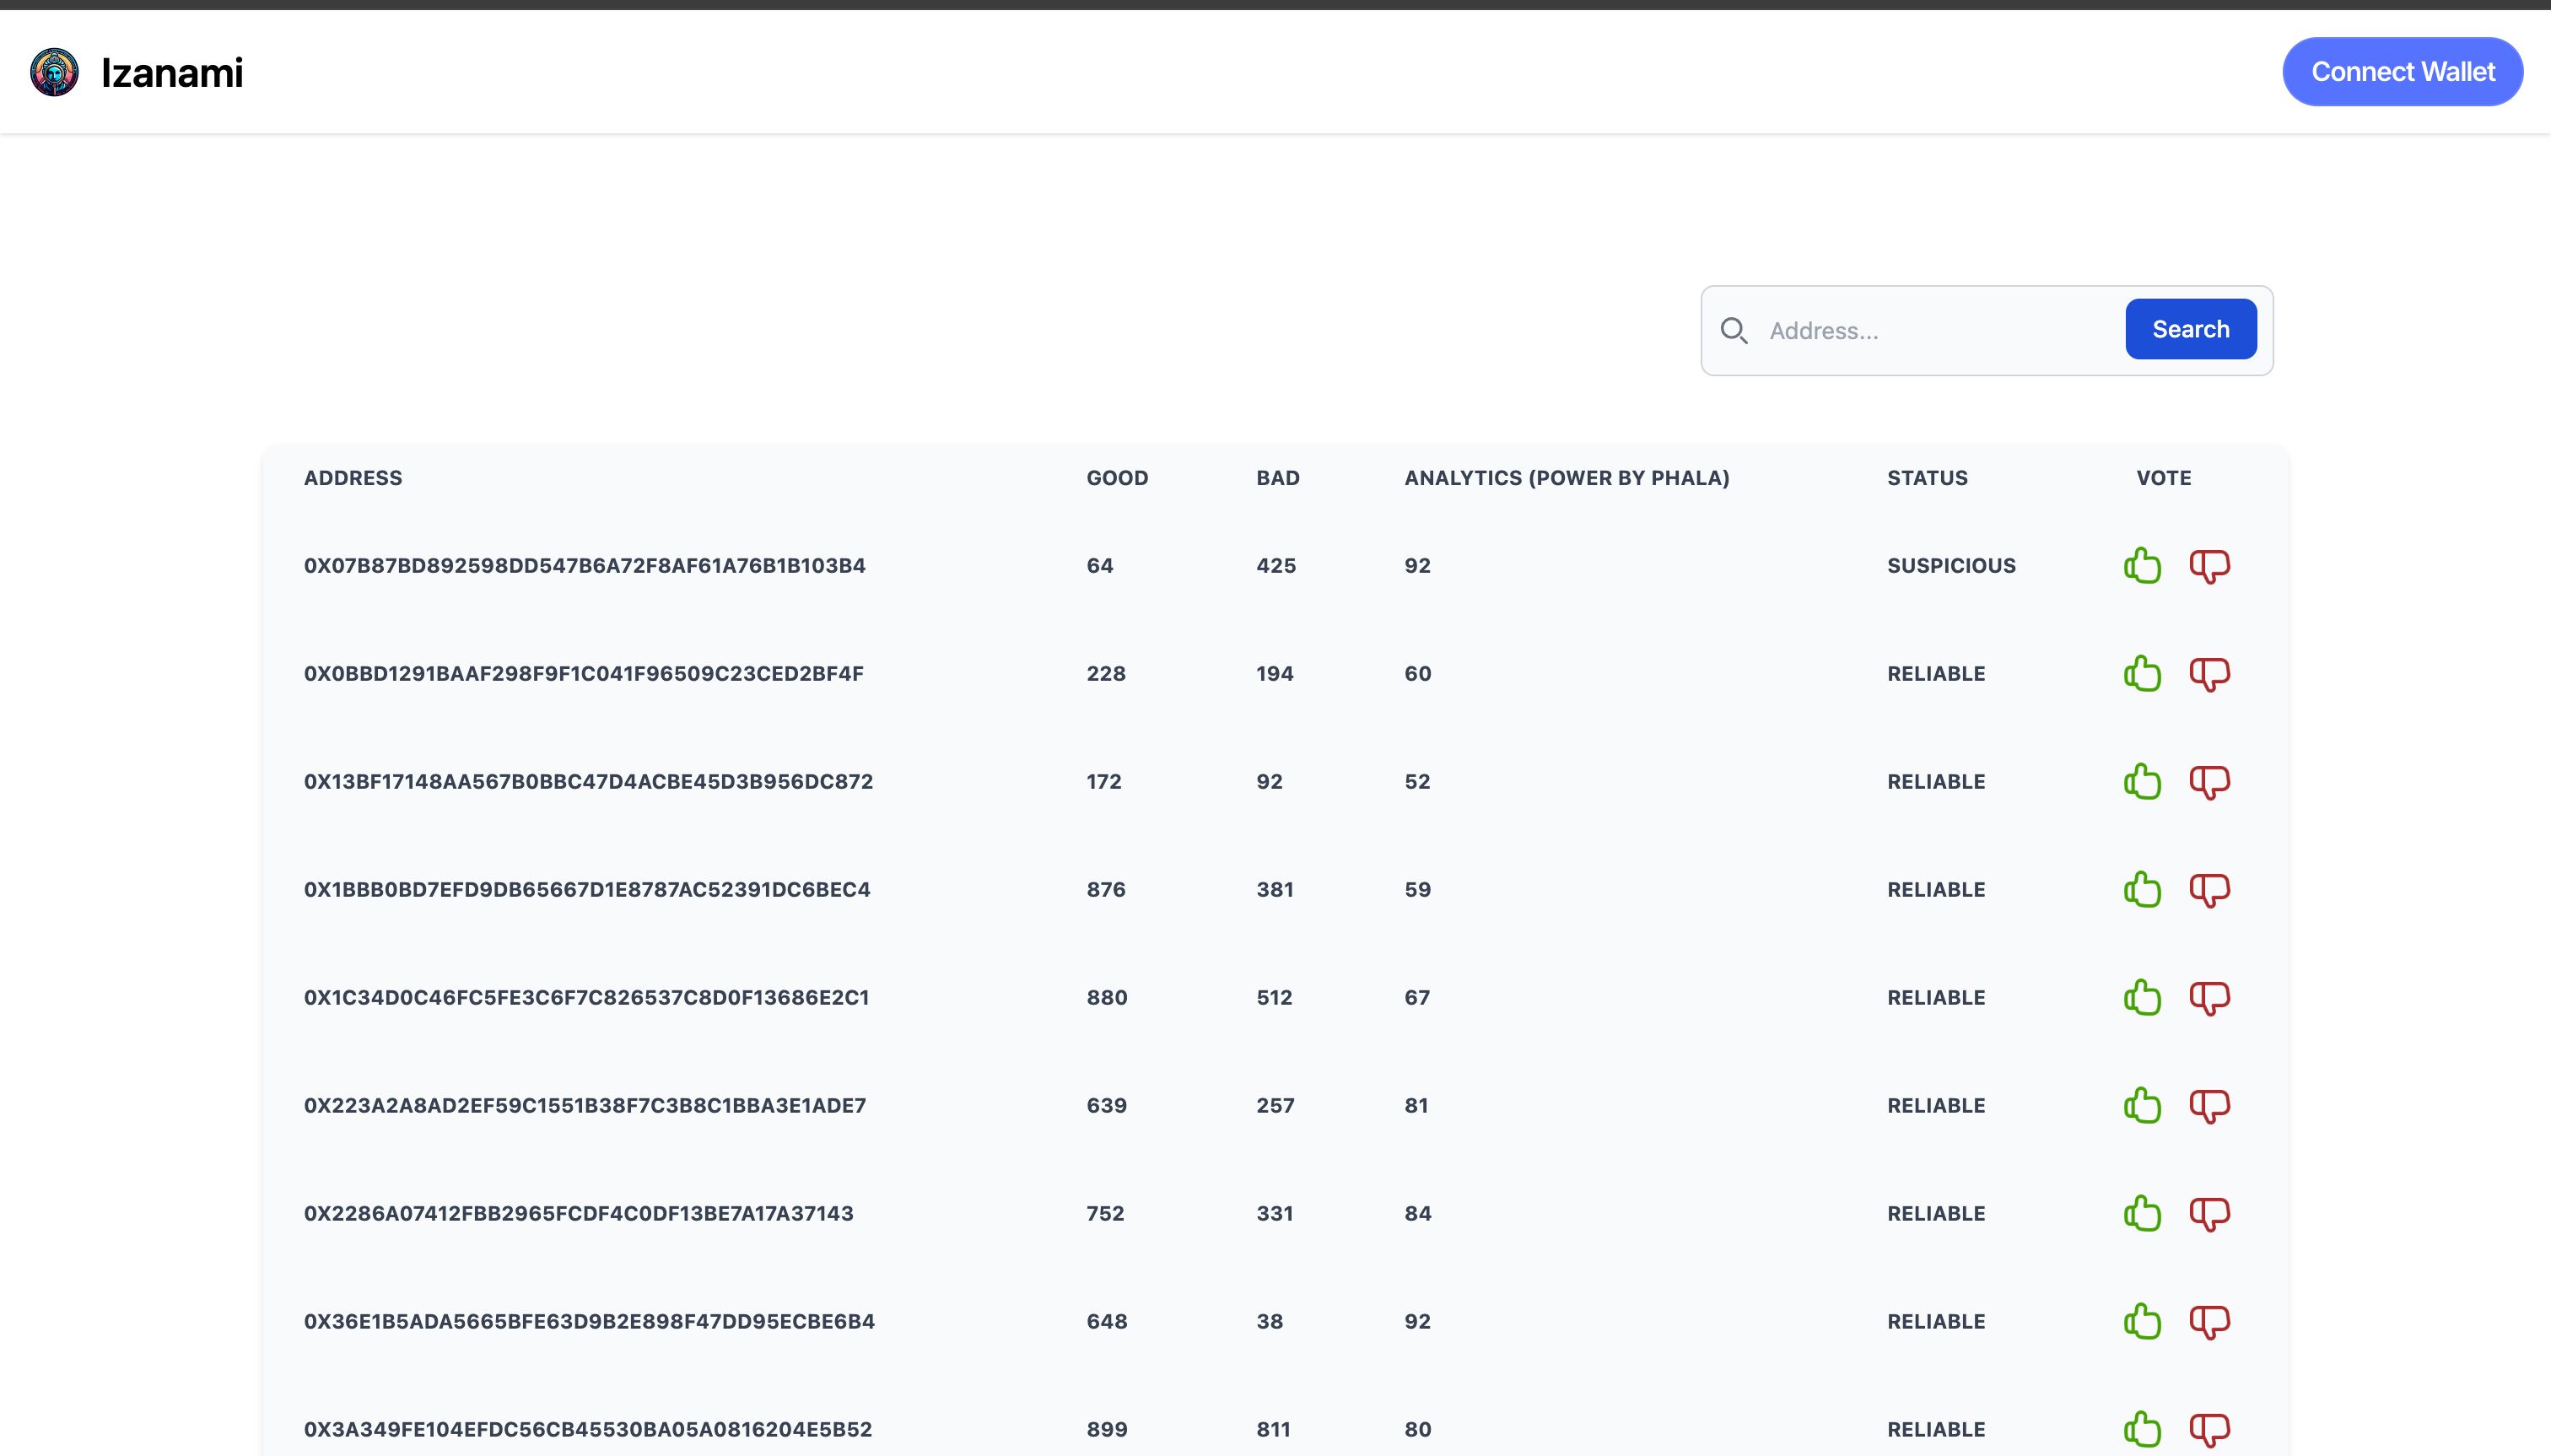
Task: Select address 0X3A349FE104EFDC56CB45530BA05A0816204E5B52
Action: 588,1430
